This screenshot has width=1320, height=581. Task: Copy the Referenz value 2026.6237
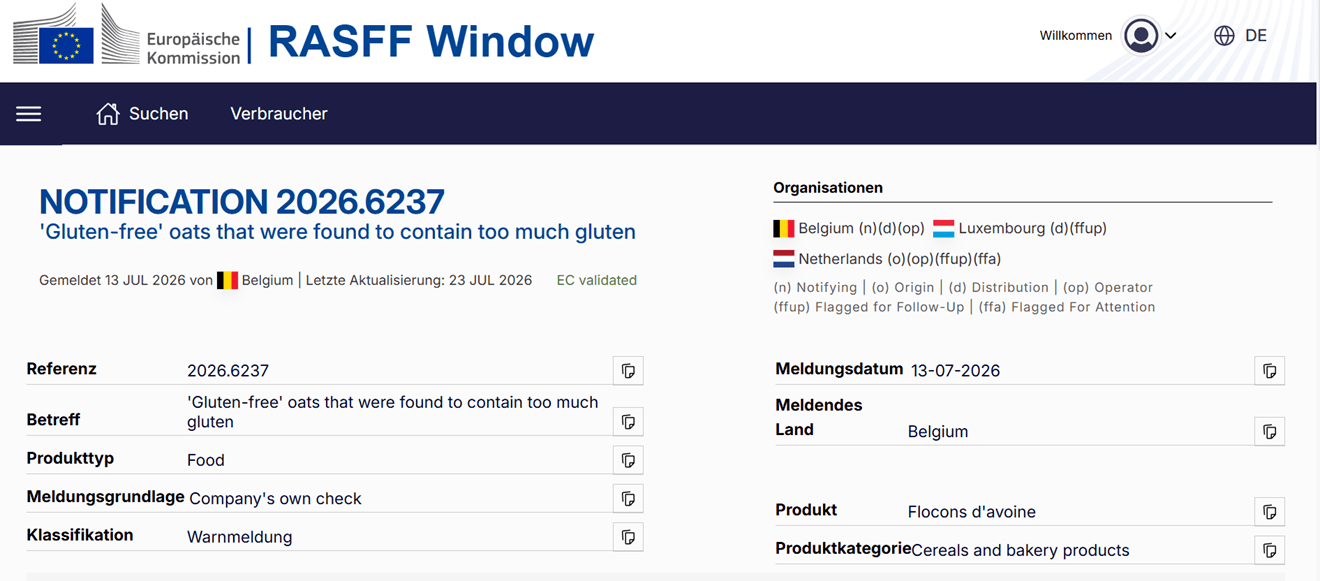[x=628, y=371]
